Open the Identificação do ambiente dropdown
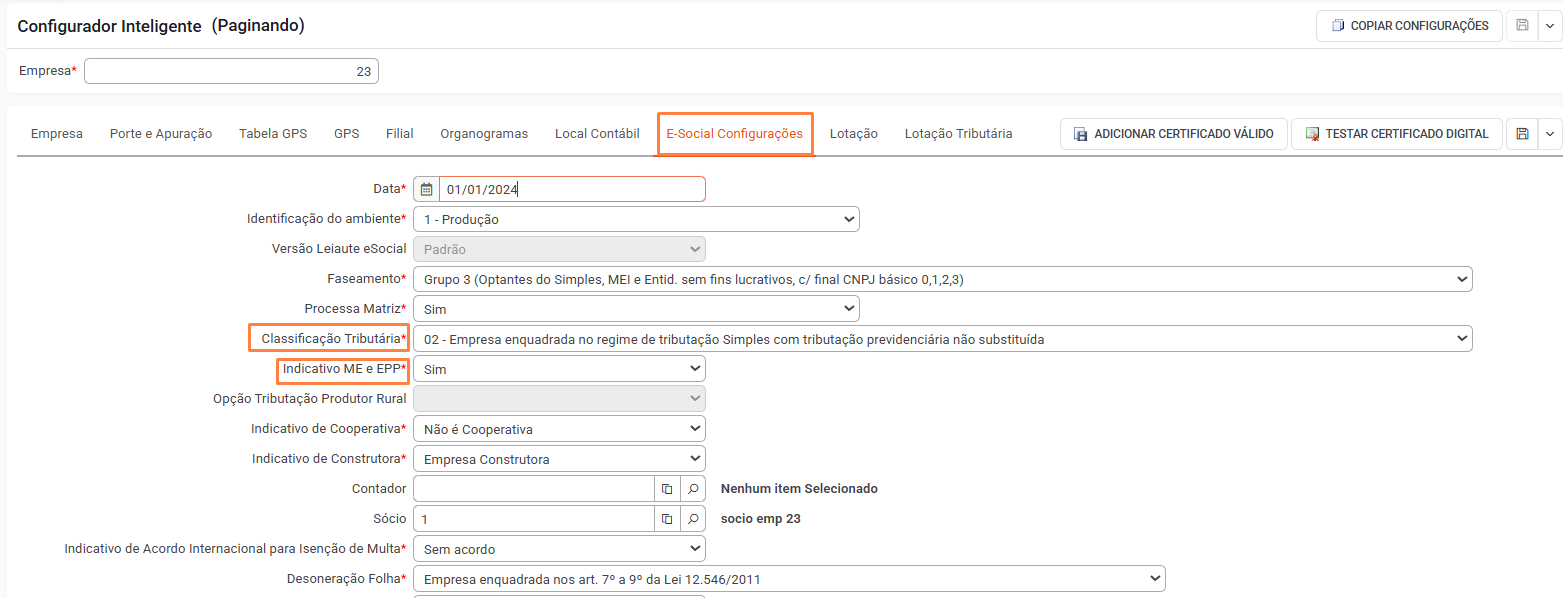 [636, 219]
